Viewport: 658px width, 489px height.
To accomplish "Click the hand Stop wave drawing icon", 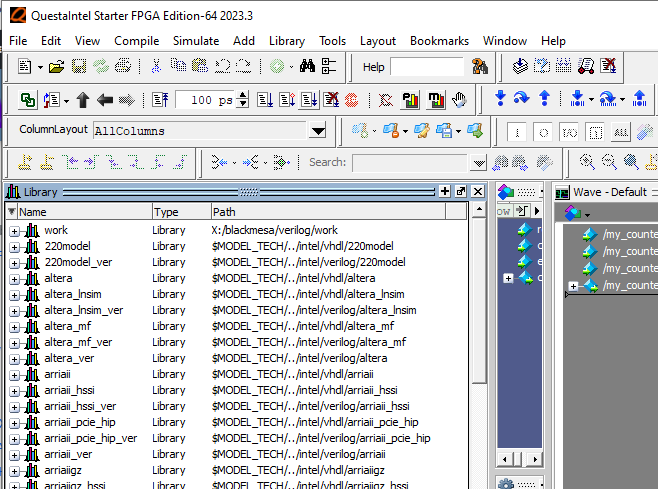I will click(x=460, y=100).
